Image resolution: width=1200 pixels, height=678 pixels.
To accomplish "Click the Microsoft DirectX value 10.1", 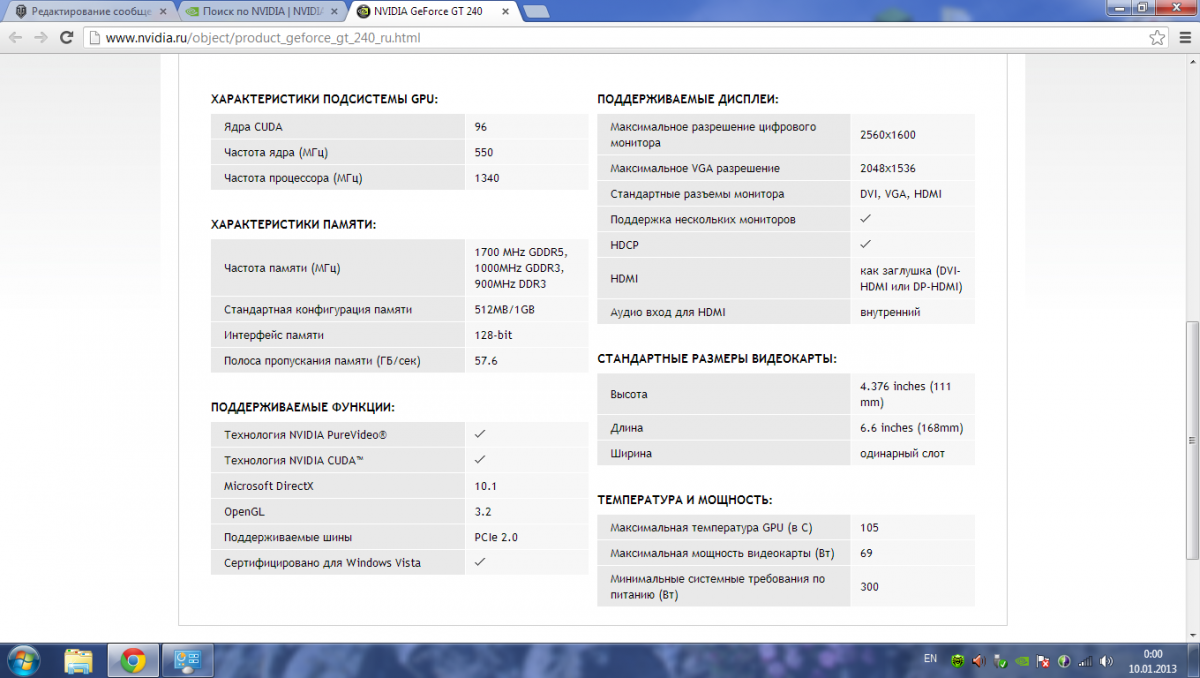I will [485, 486].
